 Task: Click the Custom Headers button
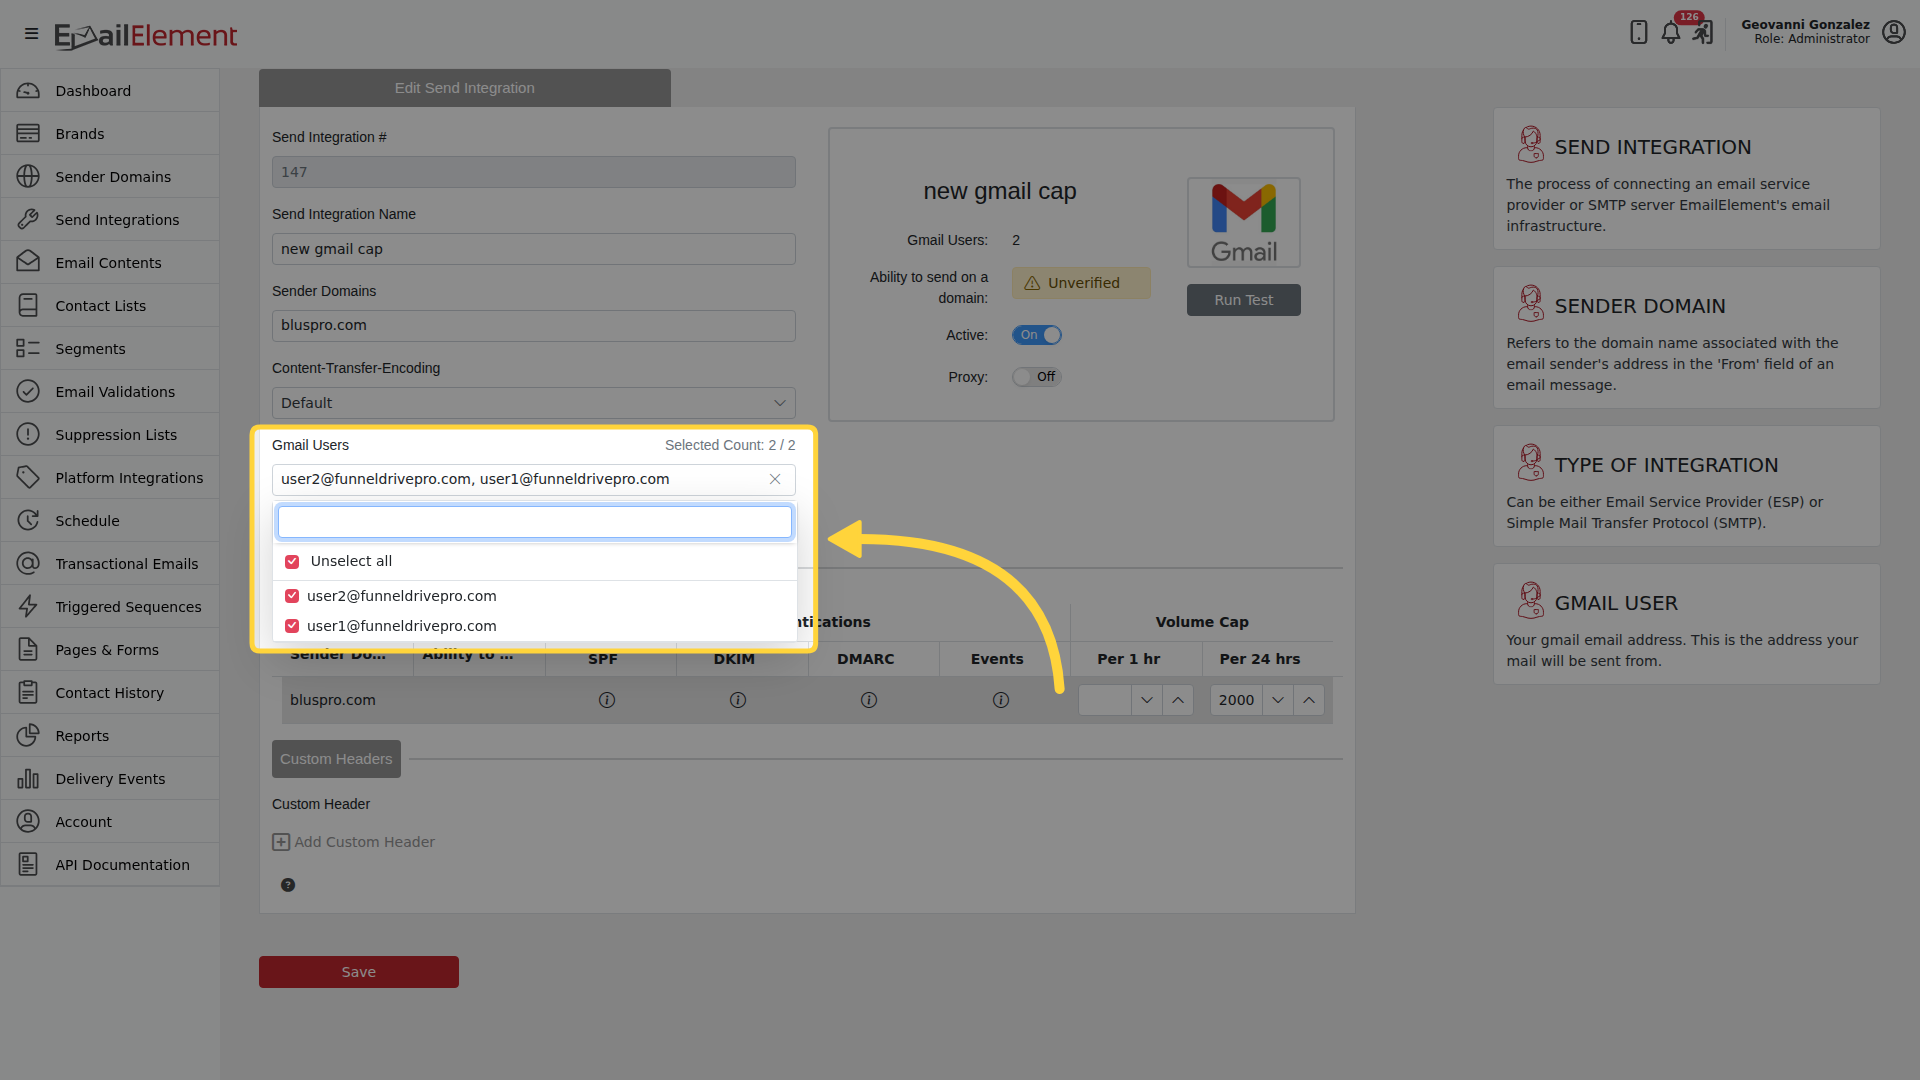[x=336, y=759]
